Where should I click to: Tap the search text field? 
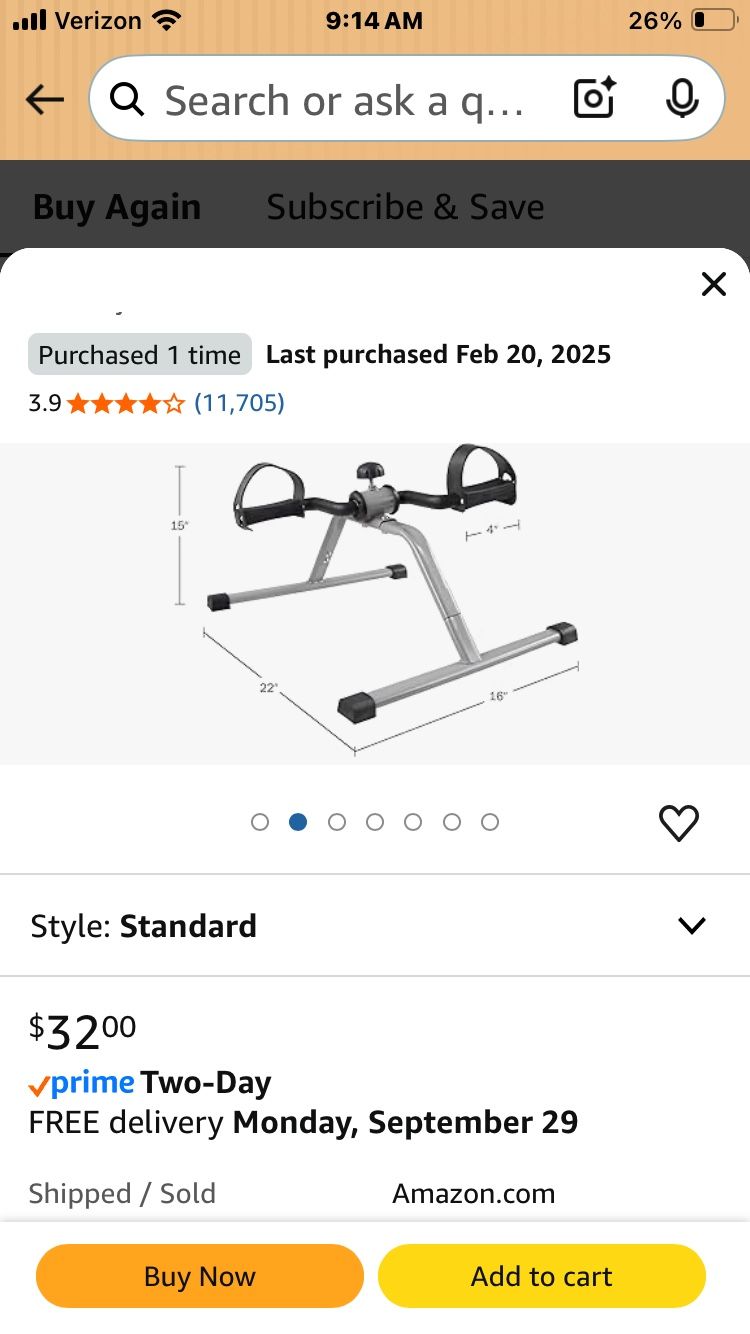[345, 100]
